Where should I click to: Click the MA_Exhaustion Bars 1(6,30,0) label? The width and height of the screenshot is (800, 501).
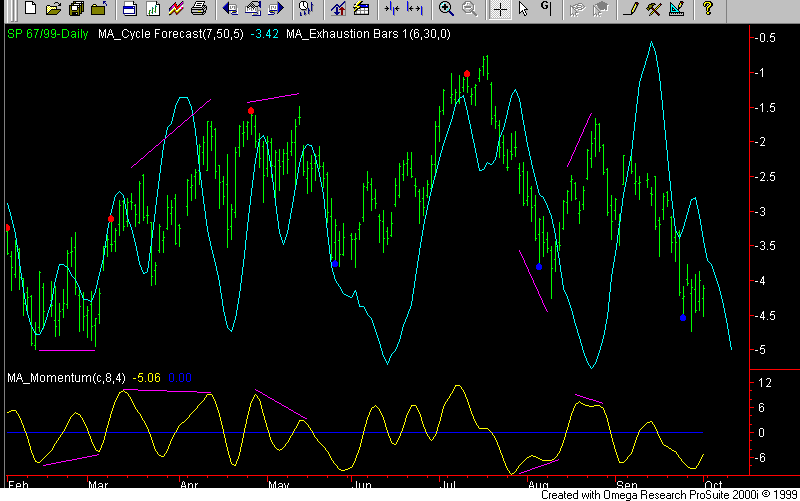click(368, 34)
